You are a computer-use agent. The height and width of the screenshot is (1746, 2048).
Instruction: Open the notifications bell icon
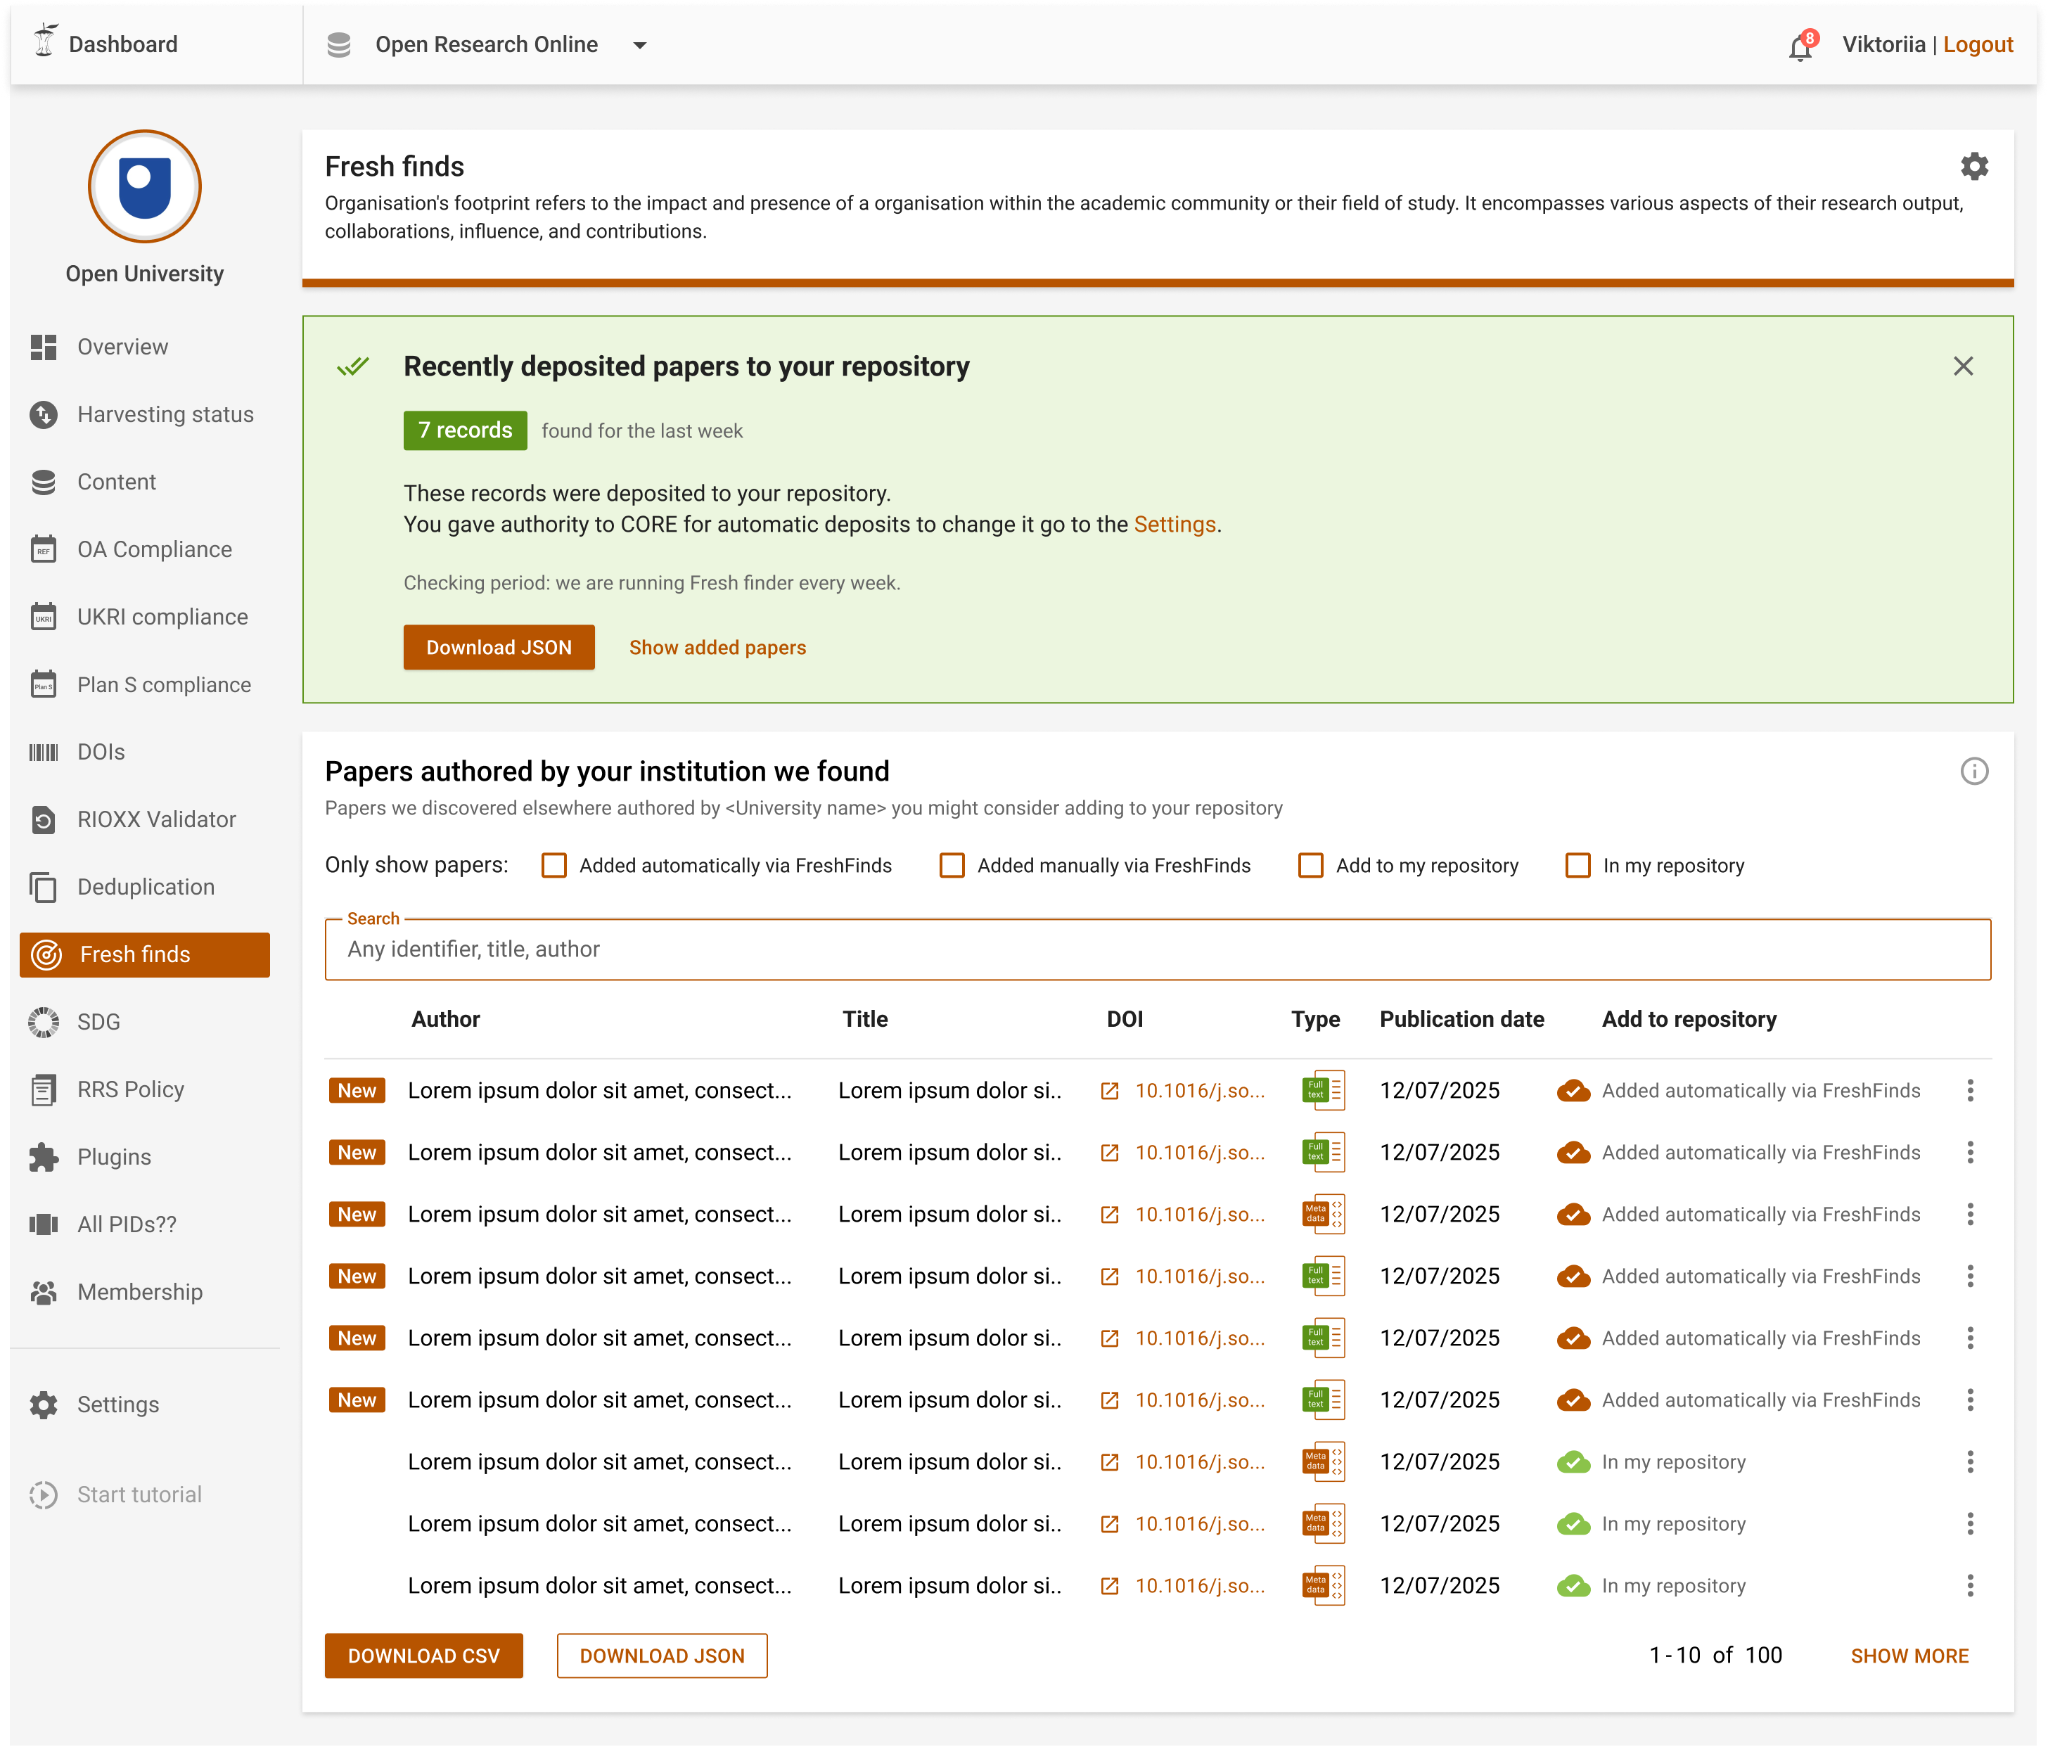1800,47
